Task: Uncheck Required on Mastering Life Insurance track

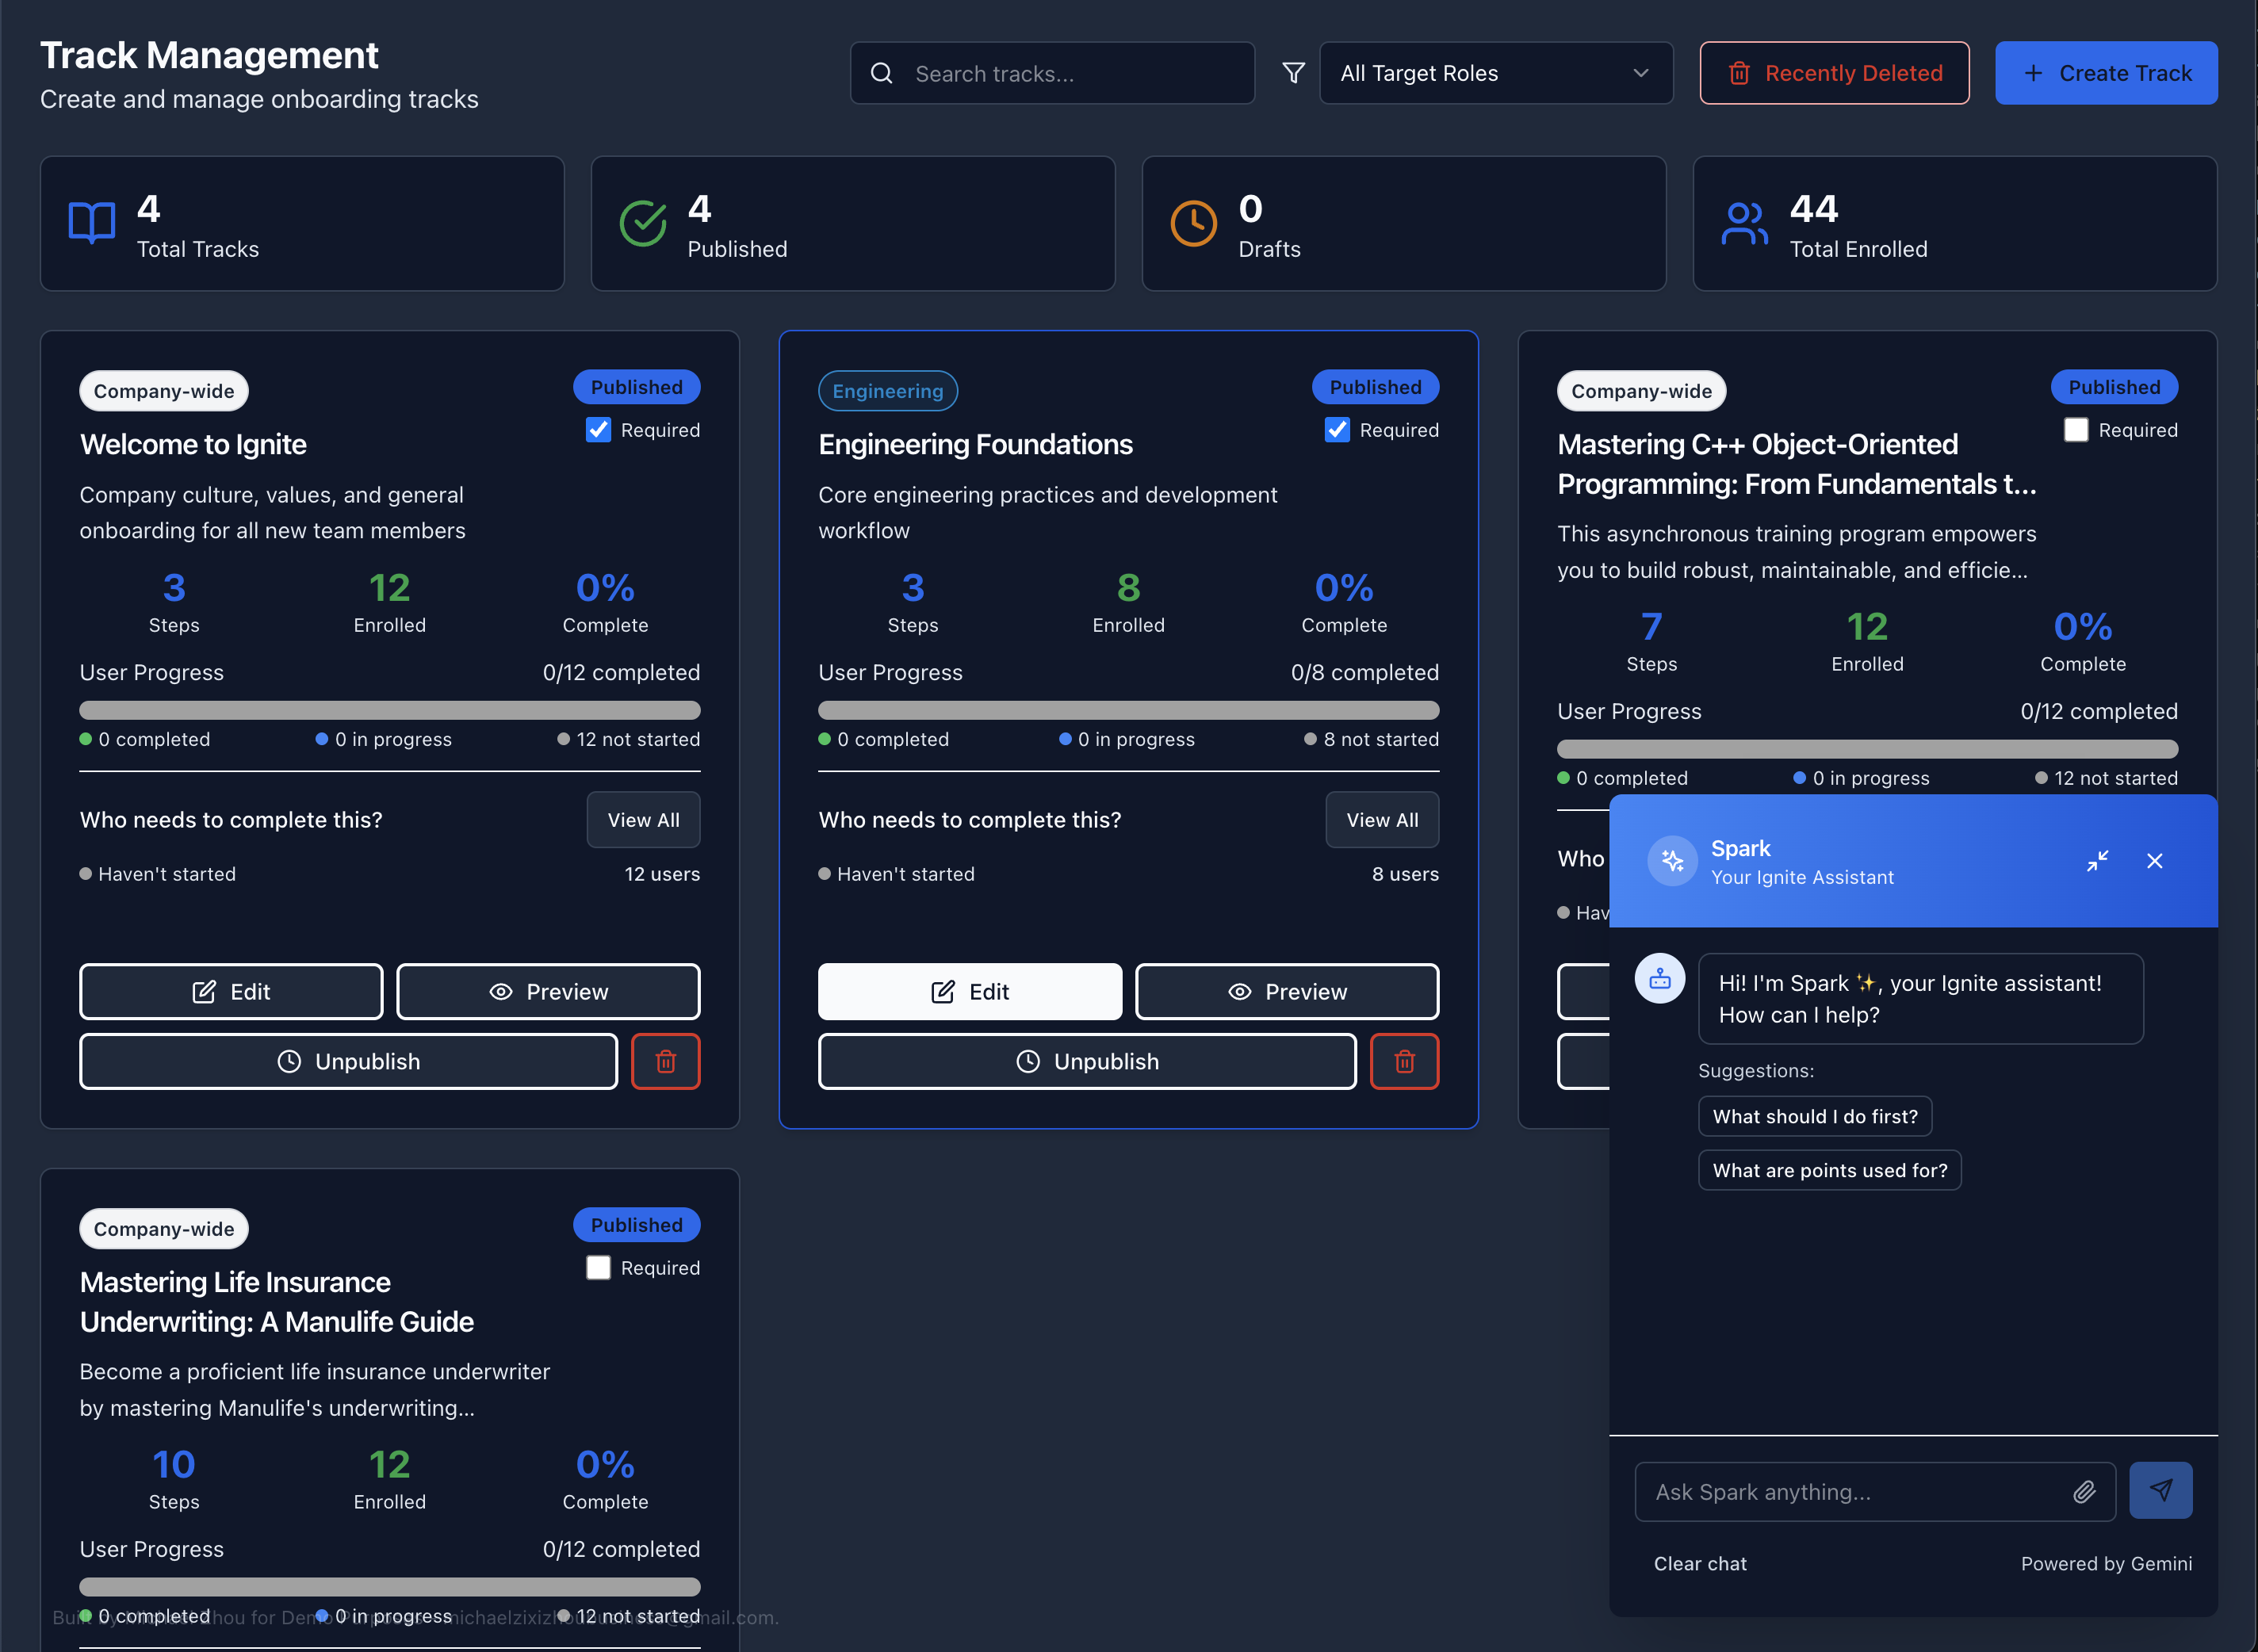Action: 598,1267
